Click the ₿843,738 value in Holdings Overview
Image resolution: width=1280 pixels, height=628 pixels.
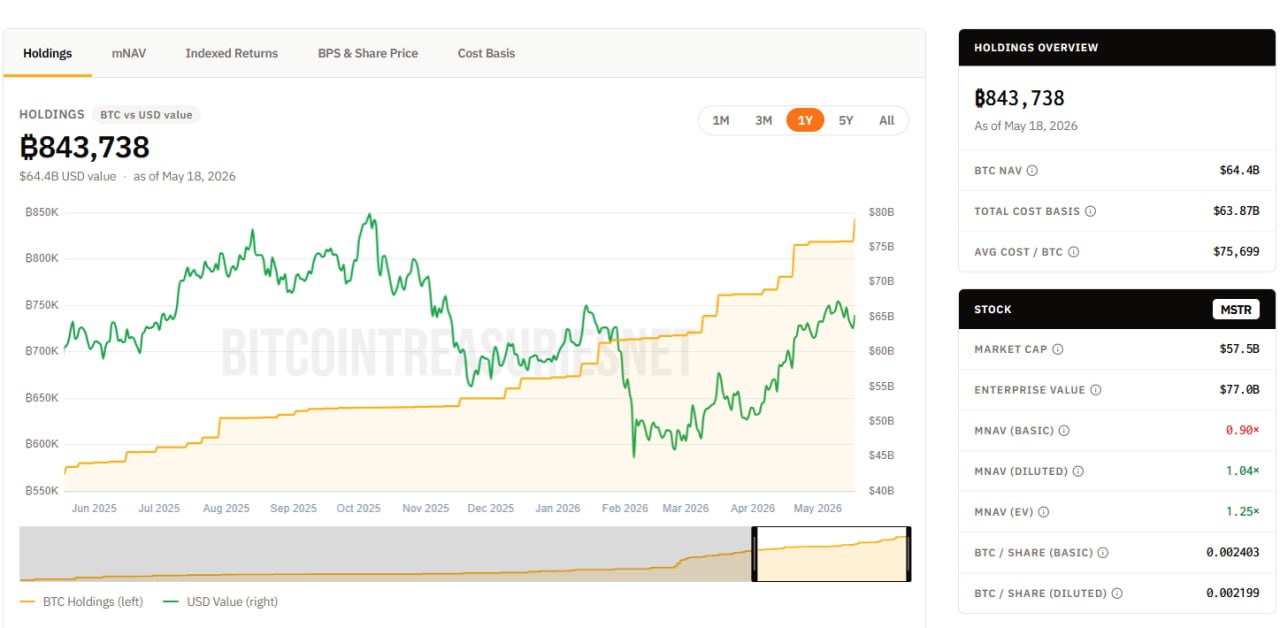coord(1019,98)
